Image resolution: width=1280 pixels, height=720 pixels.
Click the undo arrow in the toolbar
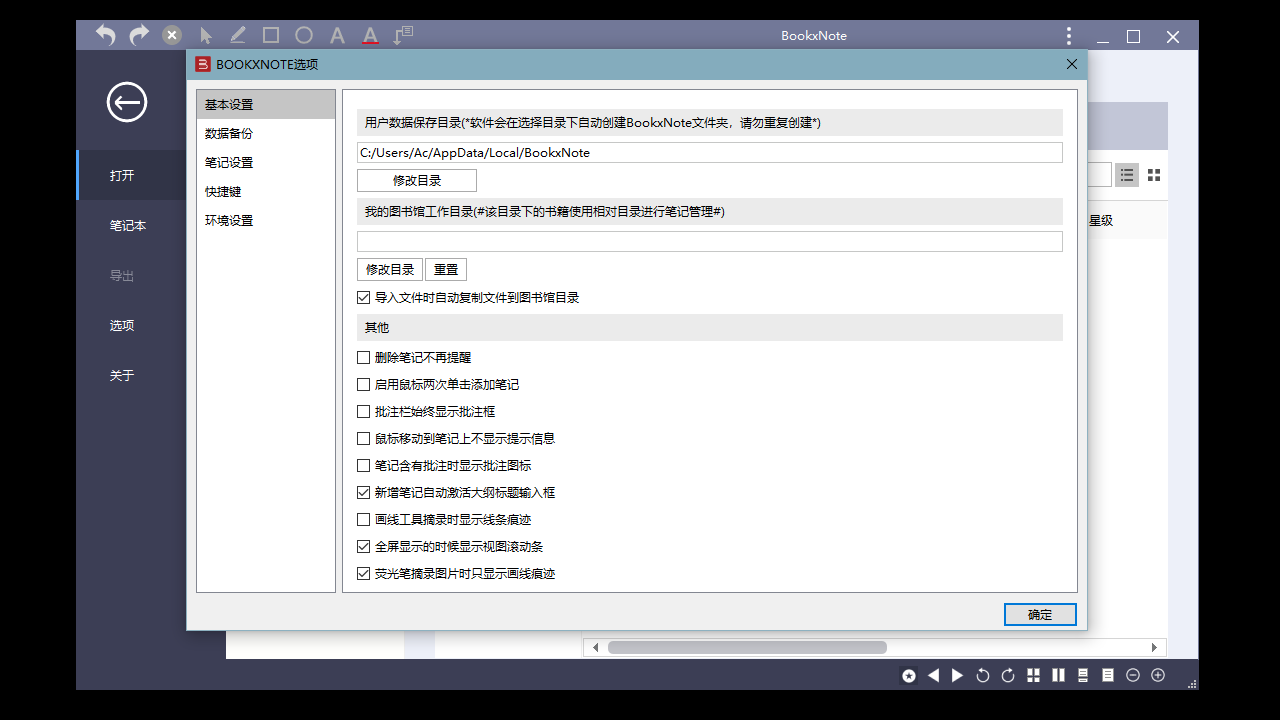105,35
